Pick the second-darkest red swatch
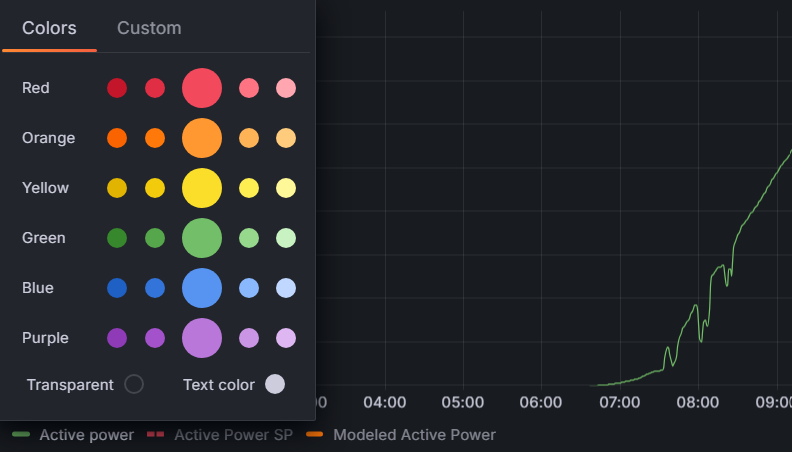The height and width of the screenshot is (452, 792). (x=155, y=88)
